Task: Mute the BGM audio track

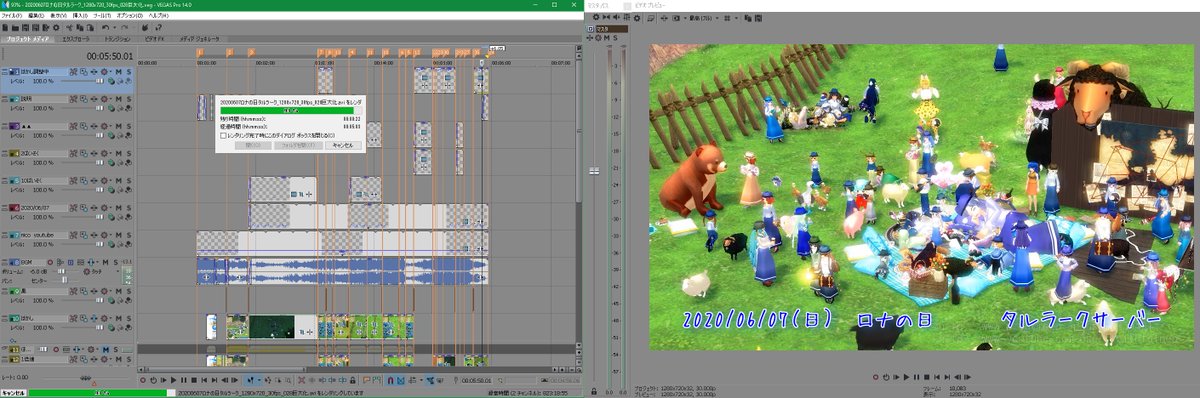Action: click(105, 262)
